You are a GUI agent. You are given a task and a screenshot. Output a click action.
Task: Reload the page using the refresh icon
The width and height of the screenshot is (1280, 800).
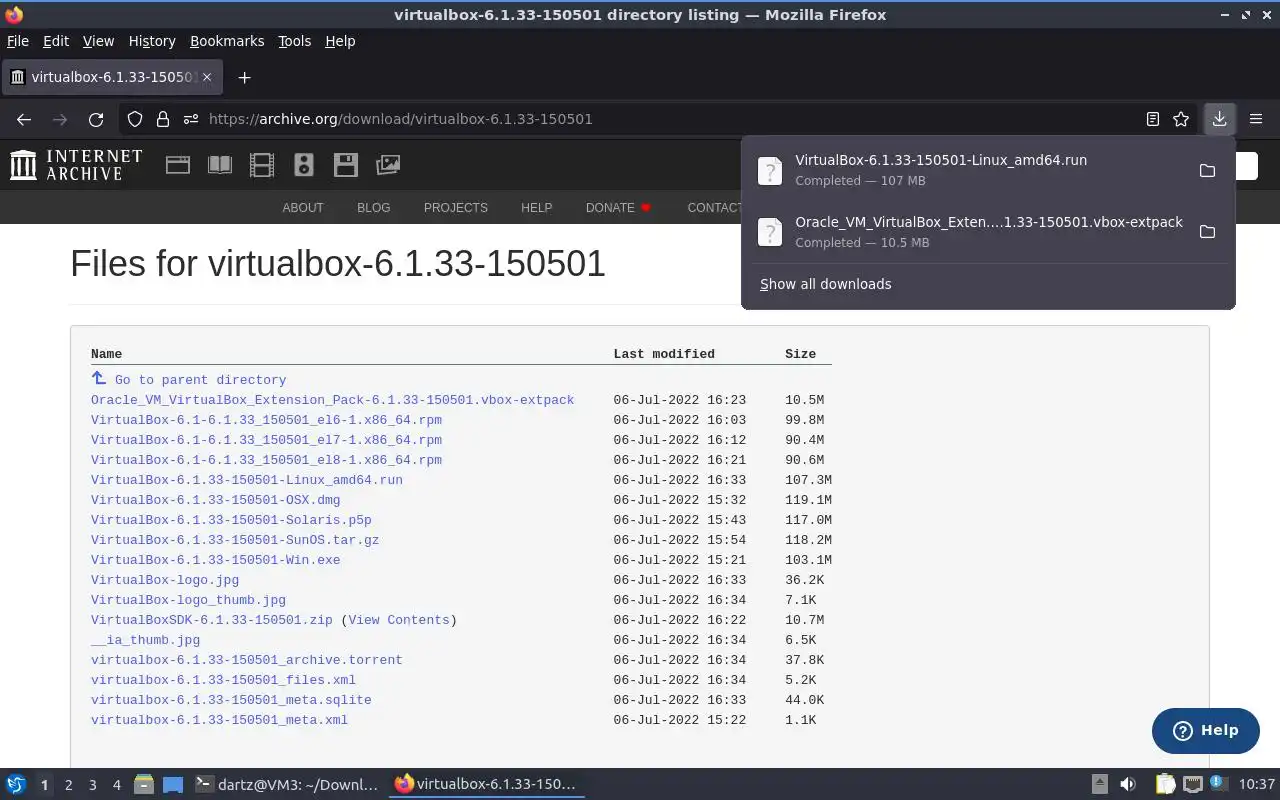point(96,119)
